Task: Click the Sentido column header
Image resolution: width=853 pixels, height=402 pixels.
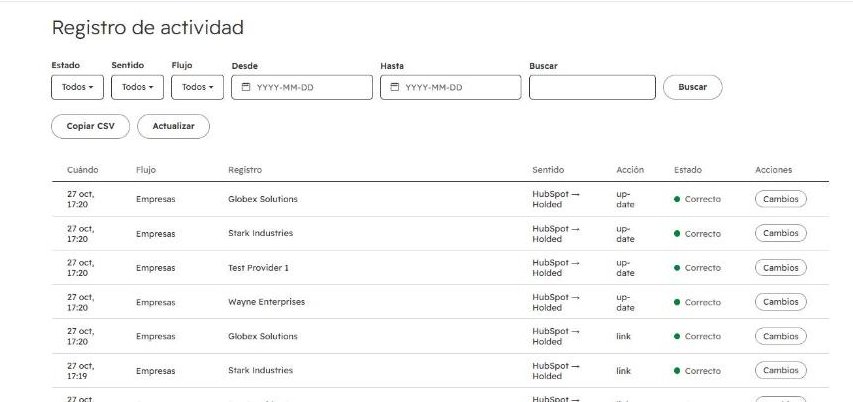Action: (x=548, y=170)
